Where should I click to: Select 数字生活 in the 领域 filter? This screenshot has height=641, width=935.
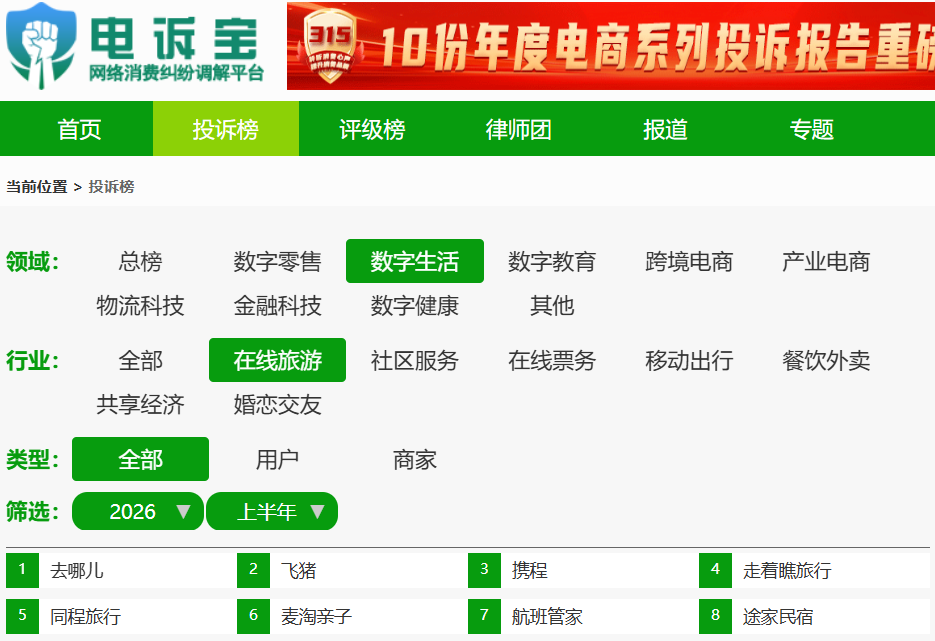coord(414,261)
